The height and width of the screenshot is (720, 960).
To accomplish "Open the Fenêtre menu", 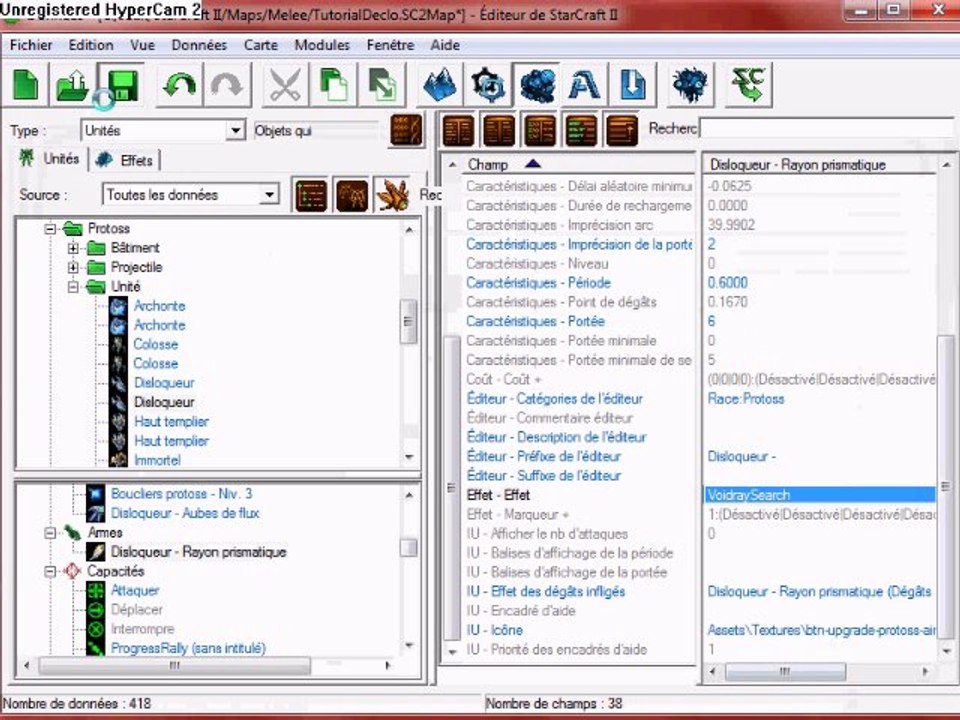I will tap(391, 45).
